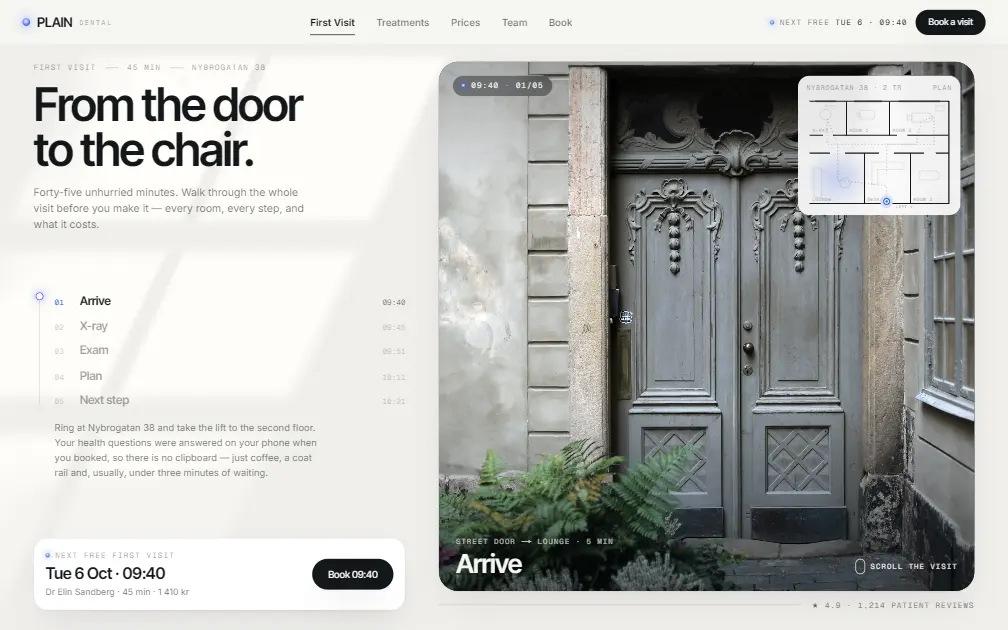Viewport: 1008px width, 630px height.
Task: Click the 09:40 time next to Arrive
Action: pyautogui.click(x=393, y=302)
